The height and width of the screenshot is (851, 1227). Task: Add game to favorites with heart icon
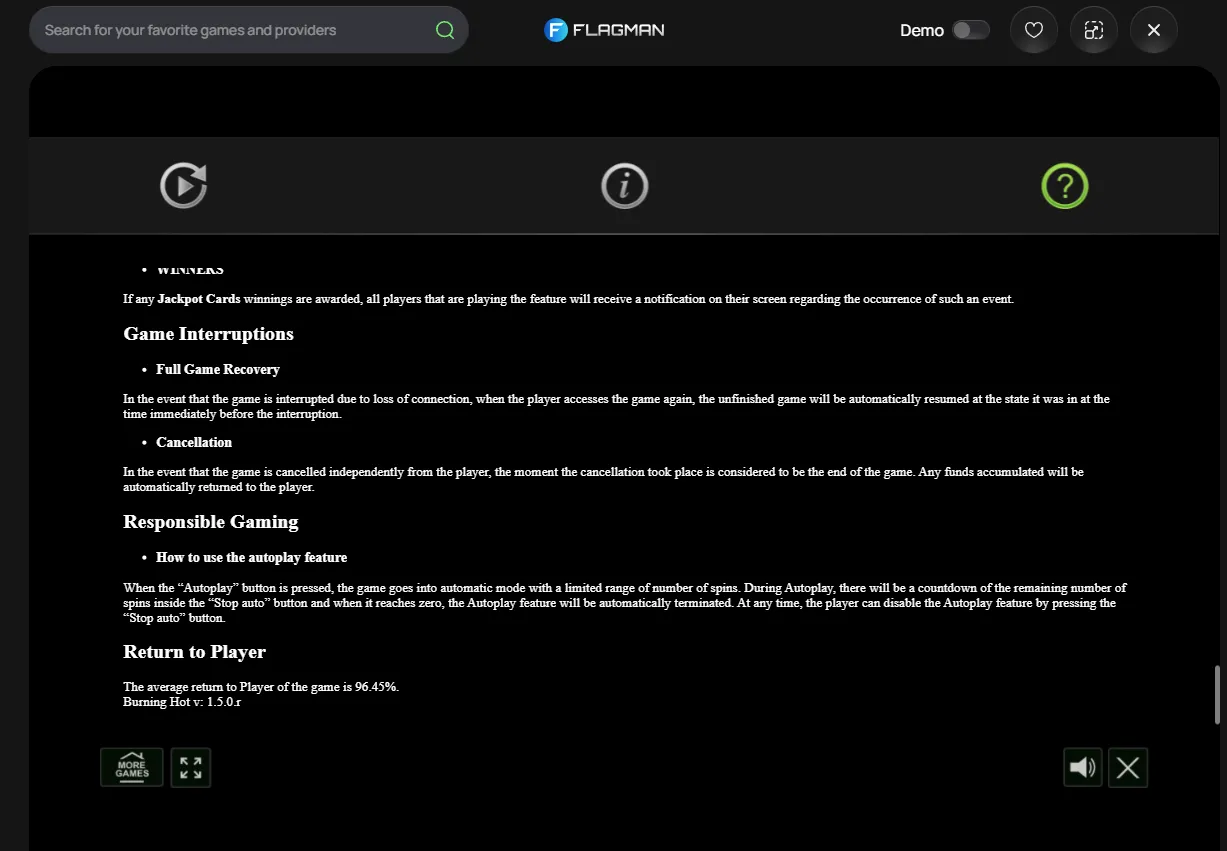1034,30
